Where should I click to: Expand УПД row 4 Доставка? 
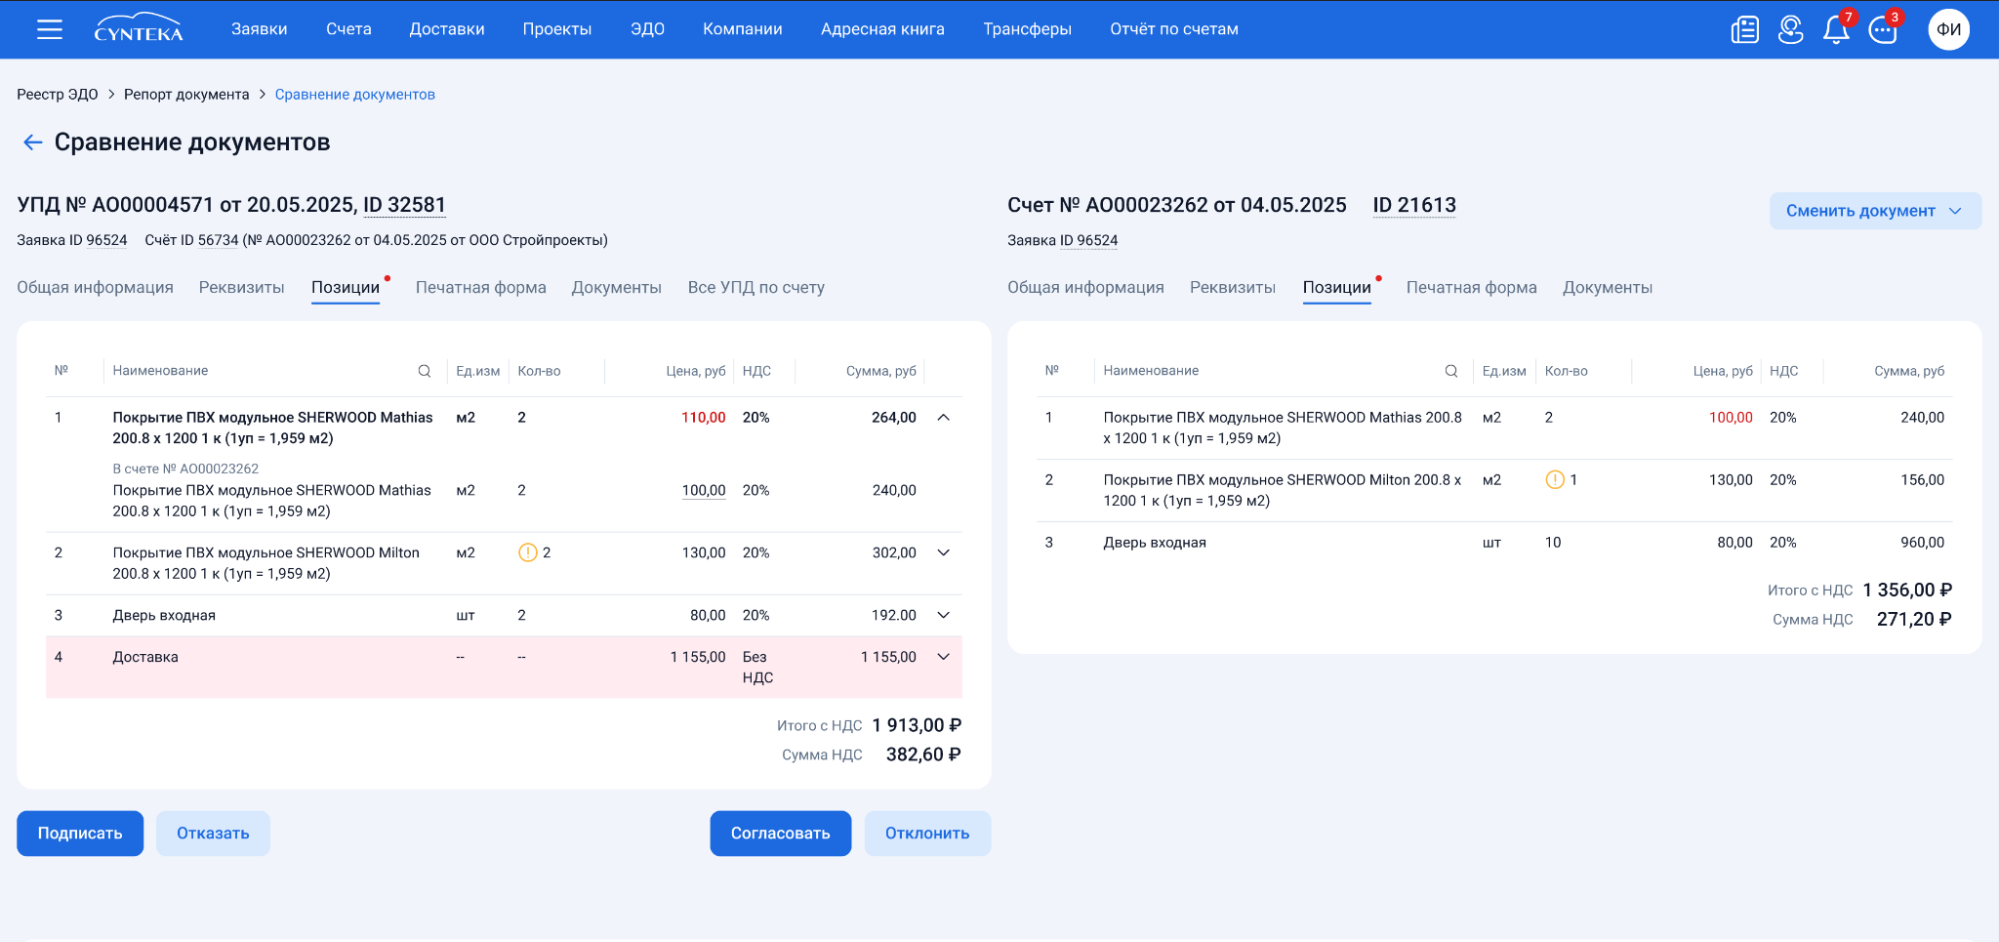click(943, 656)
